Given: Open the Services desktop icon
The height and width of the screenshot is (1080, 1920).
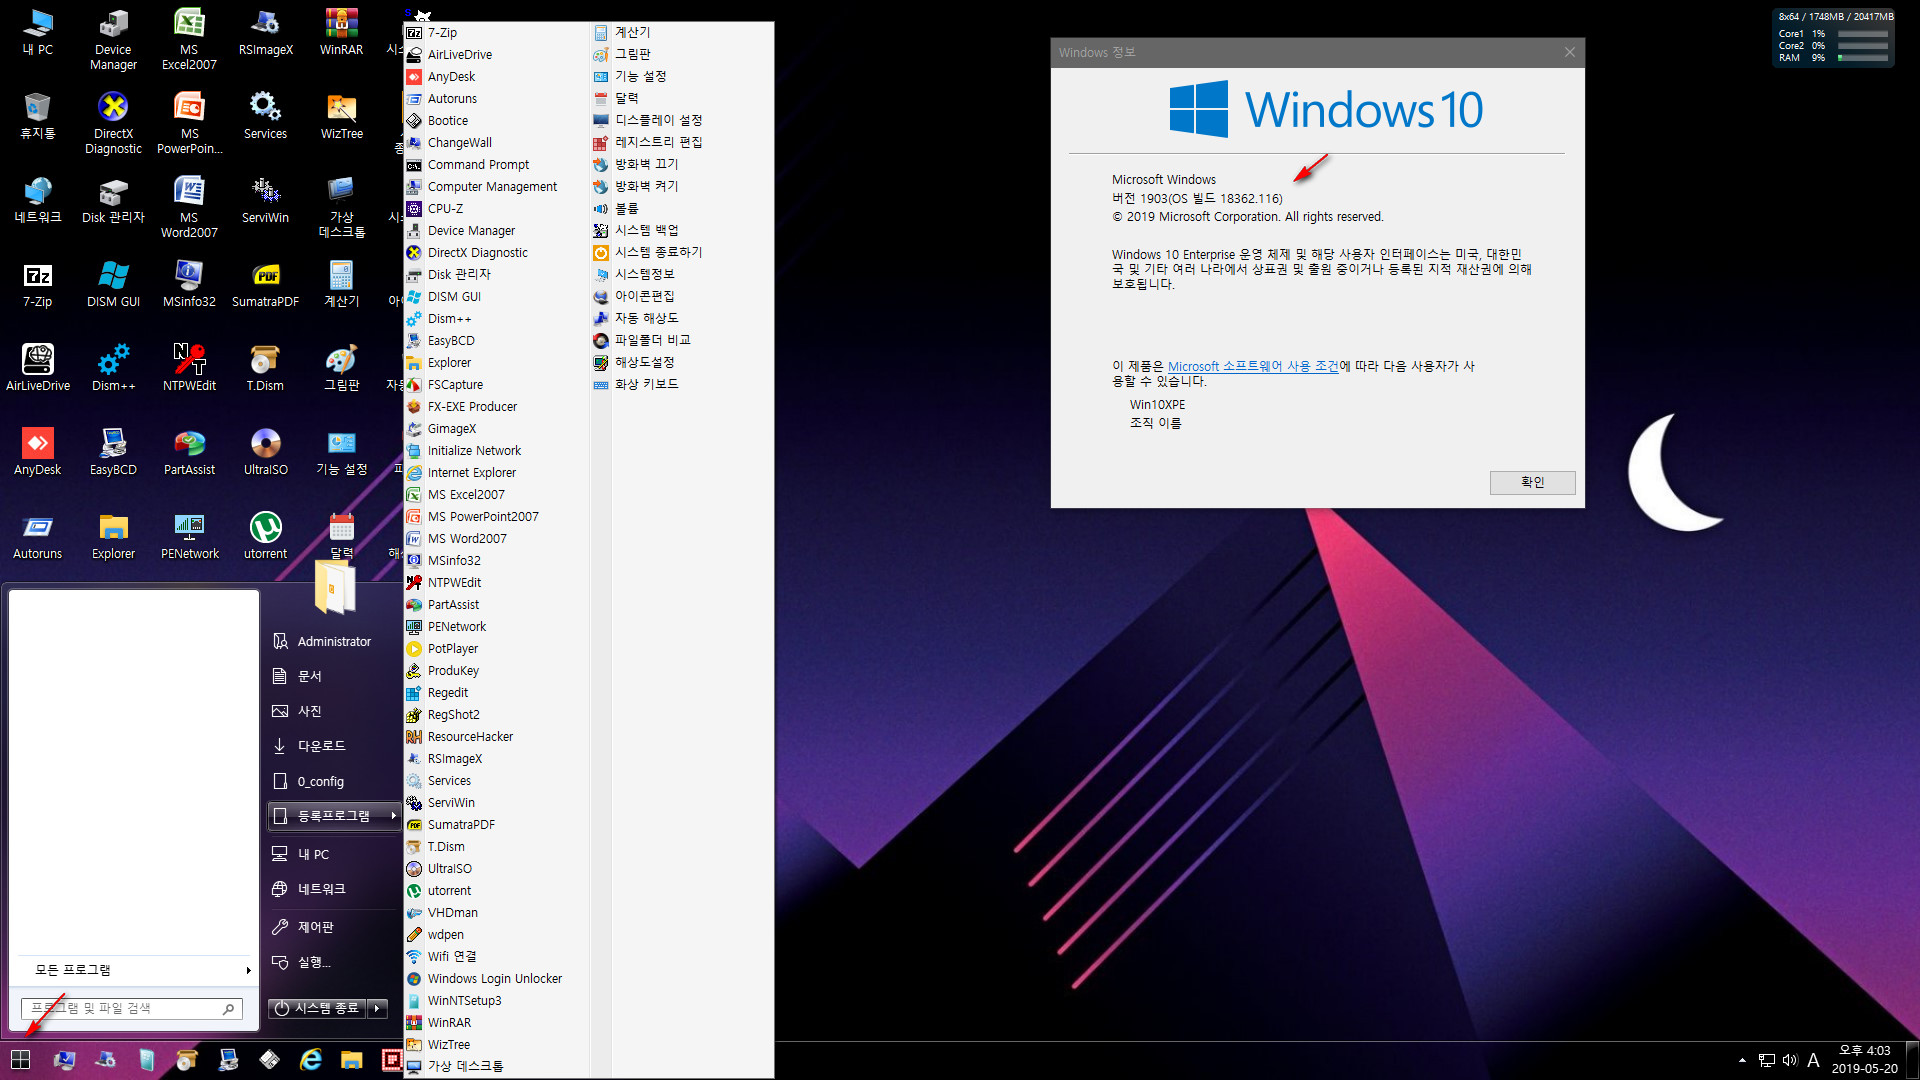Looking at the screenshot, I should (x=265, y=117).
